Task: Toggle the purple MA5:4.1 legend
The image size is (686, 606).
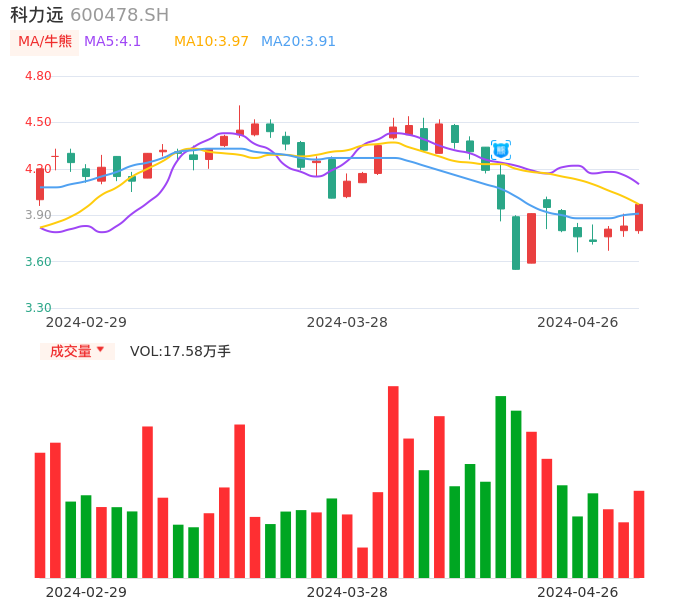Action: 112,42
